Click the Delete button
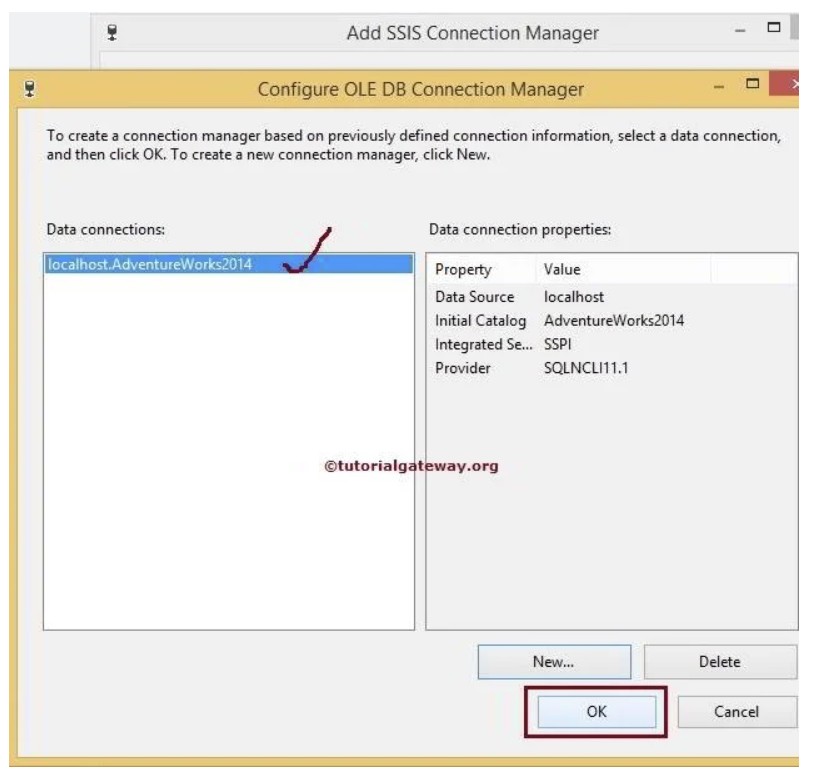 coord(720,662)
